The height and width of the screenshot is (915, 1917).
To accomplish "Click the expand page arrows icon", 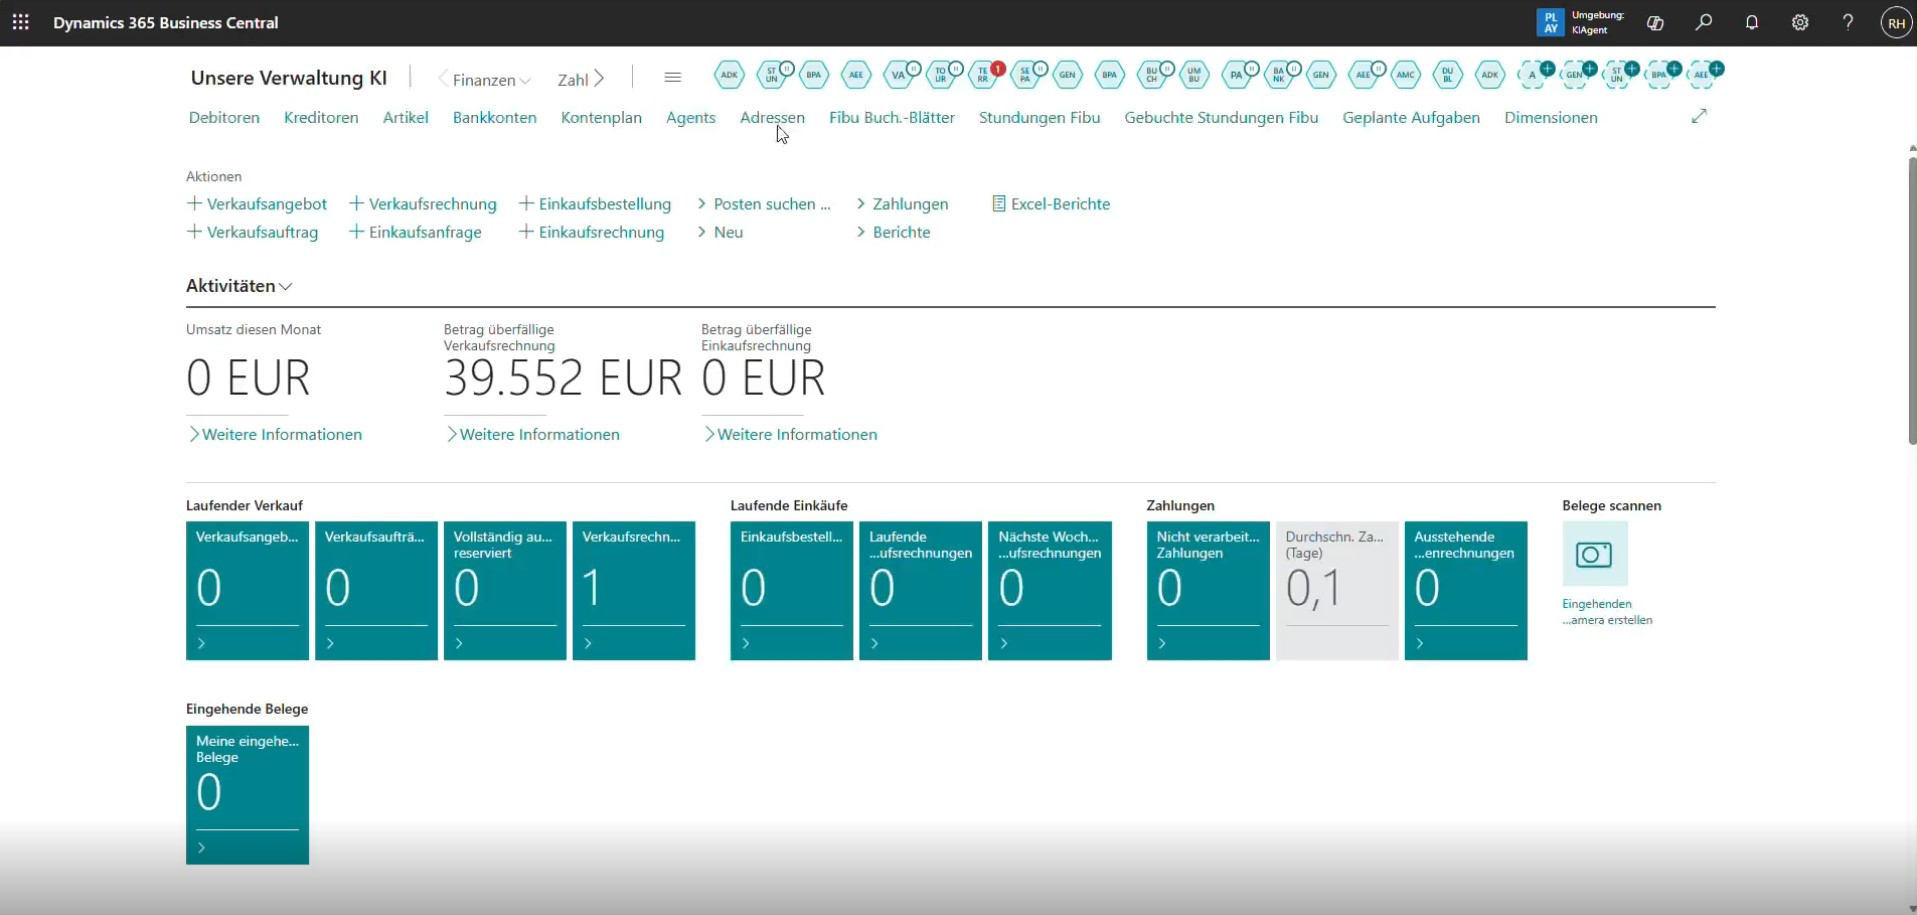I will tap(1699, 116).
